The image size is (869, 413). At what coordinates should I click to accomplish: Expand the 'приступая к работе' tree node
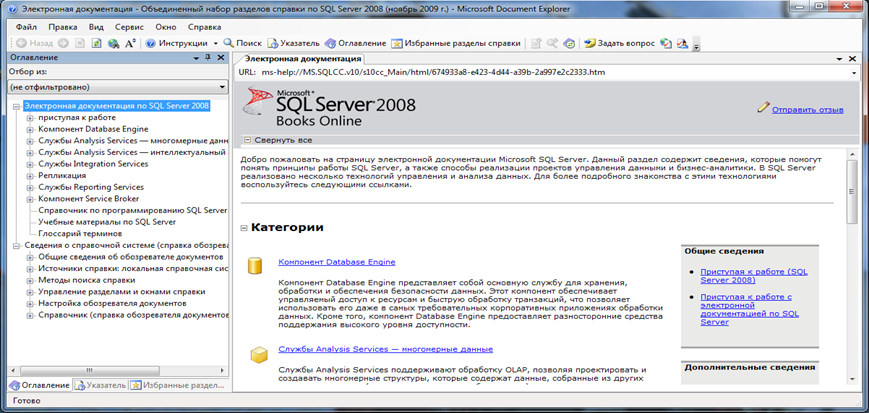[x=30, y=118]
